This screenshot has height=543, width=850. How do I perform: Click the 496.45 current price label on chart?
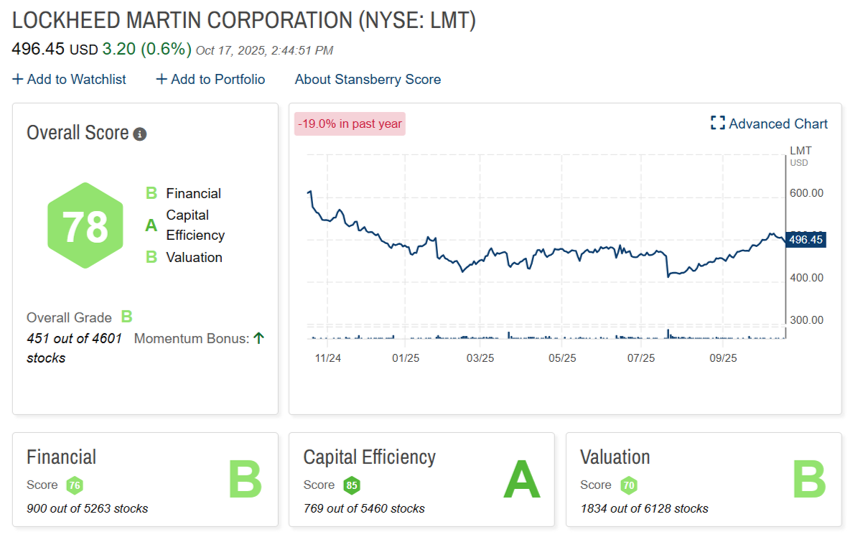pos(804,240)
